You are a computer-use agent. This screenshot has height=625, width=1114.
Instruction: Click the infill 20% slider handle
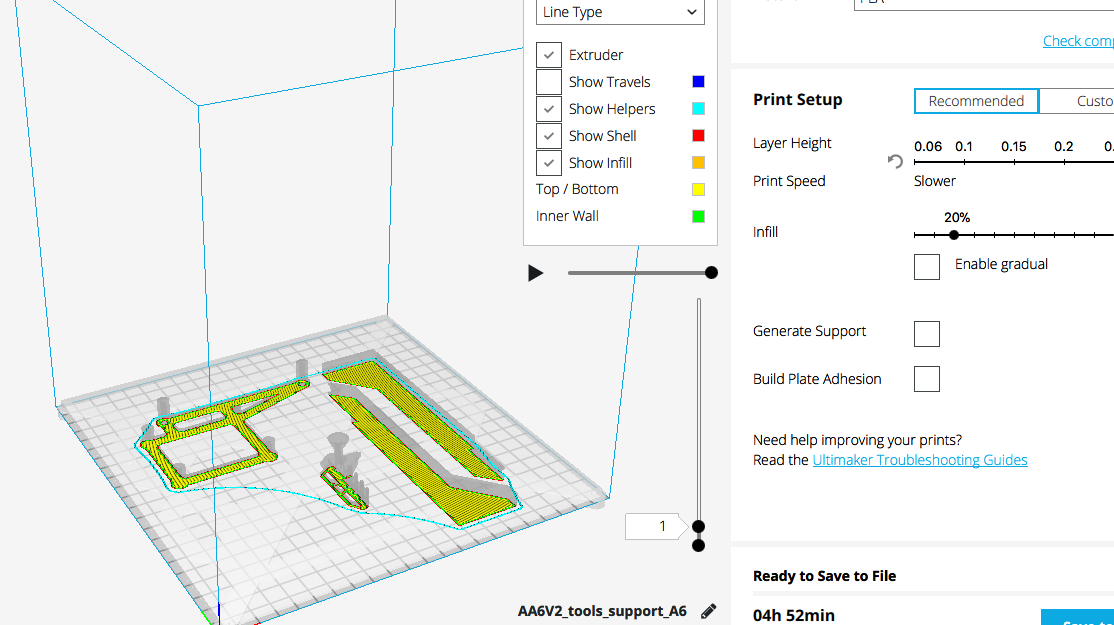pyautogui.click(x=954, y=235)
